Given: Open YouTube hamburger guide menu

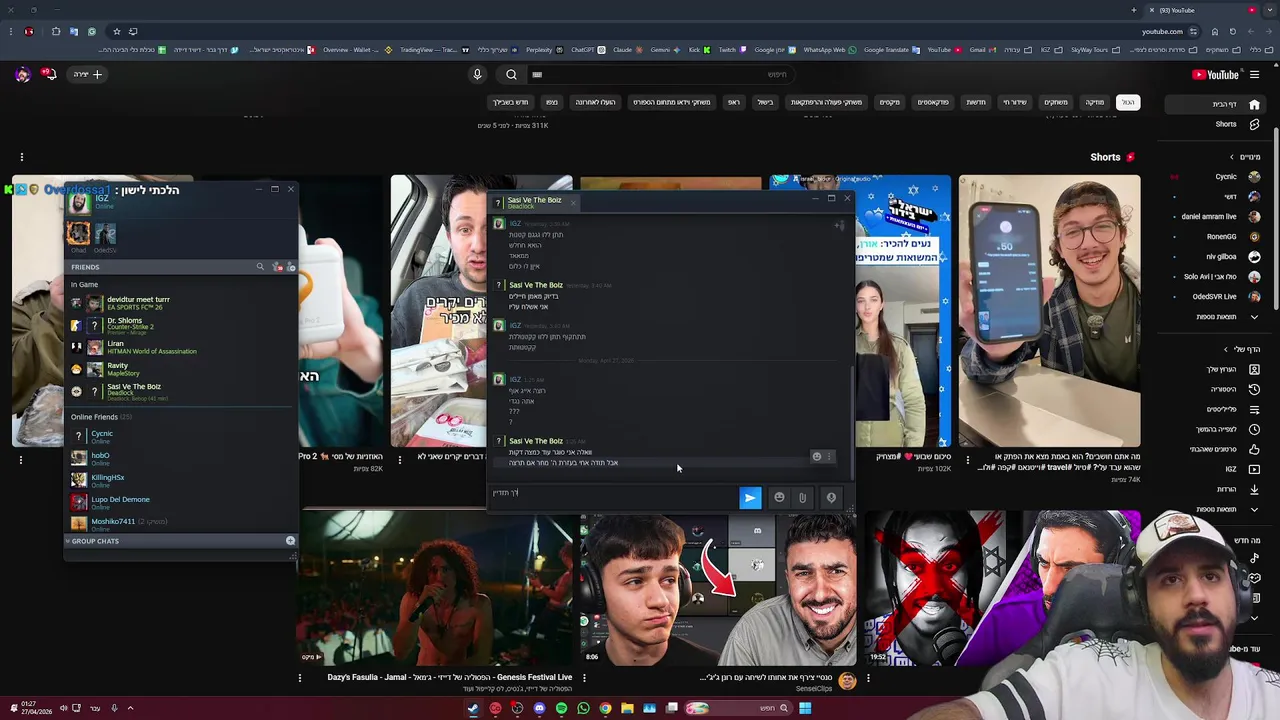Looking at the screenshot, I should pyautogui.click(x=1255, y=74).
